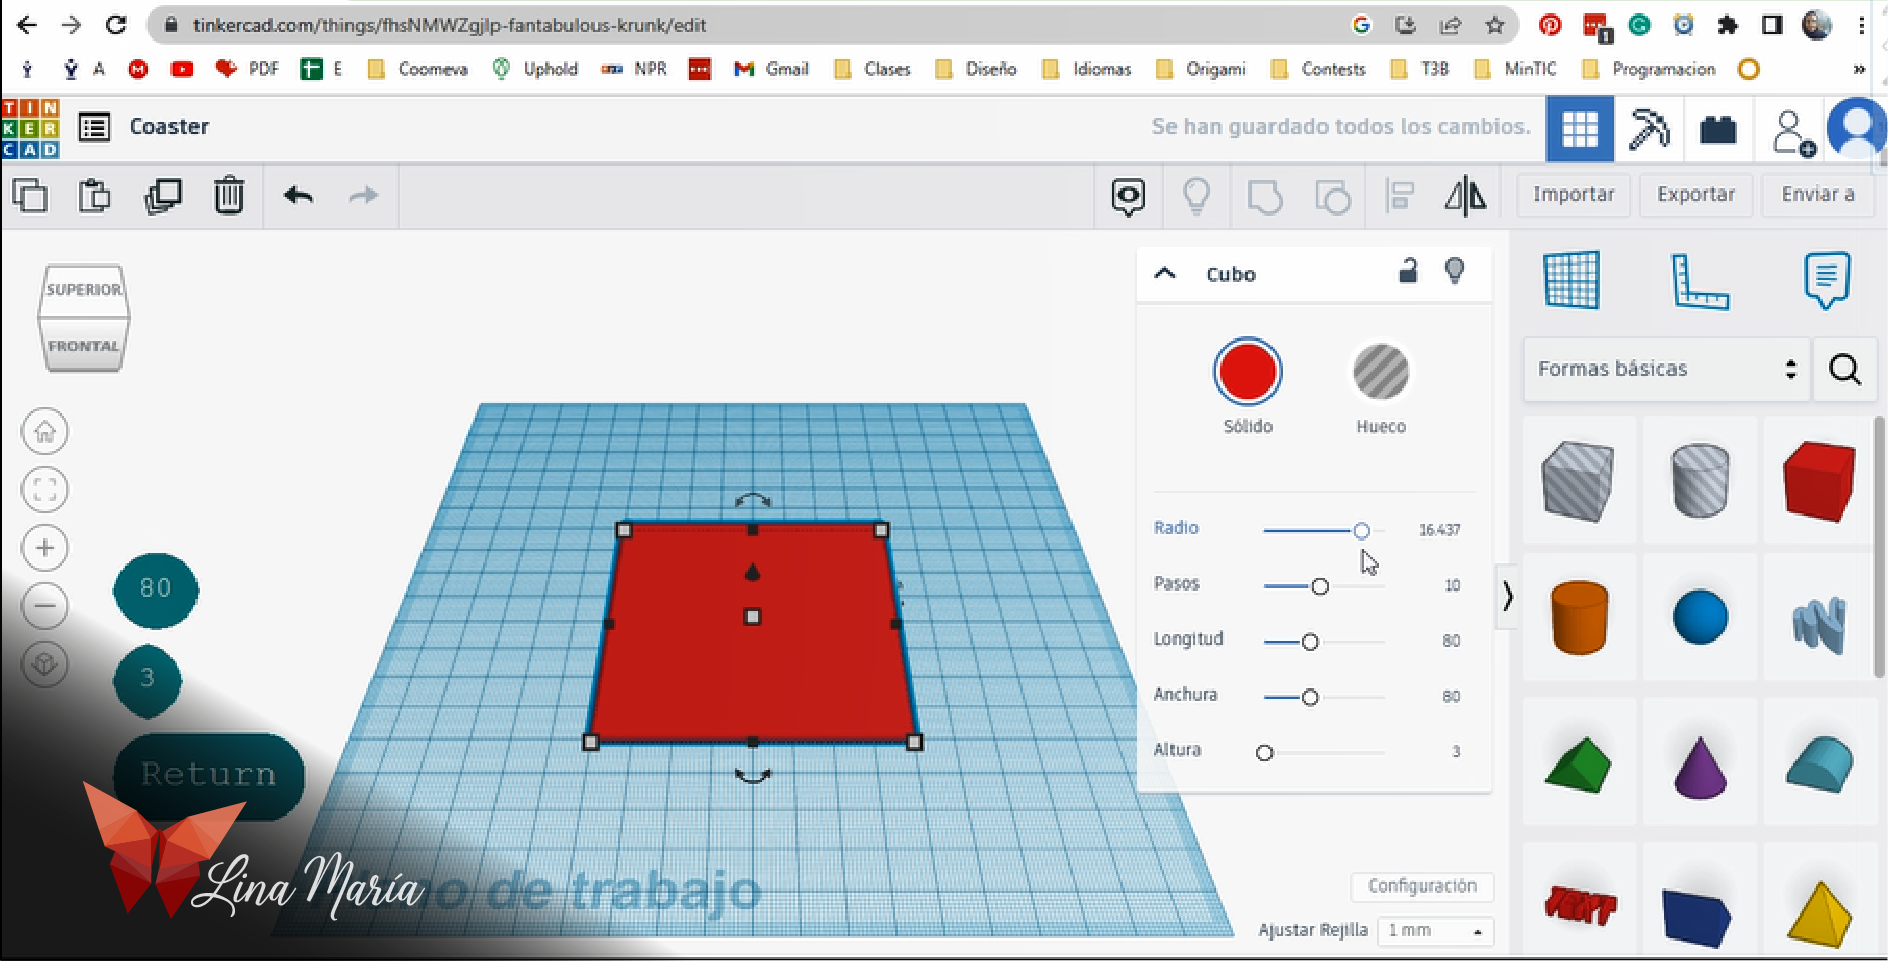Select the Sólido red color option

click(x=1248, y=371)
